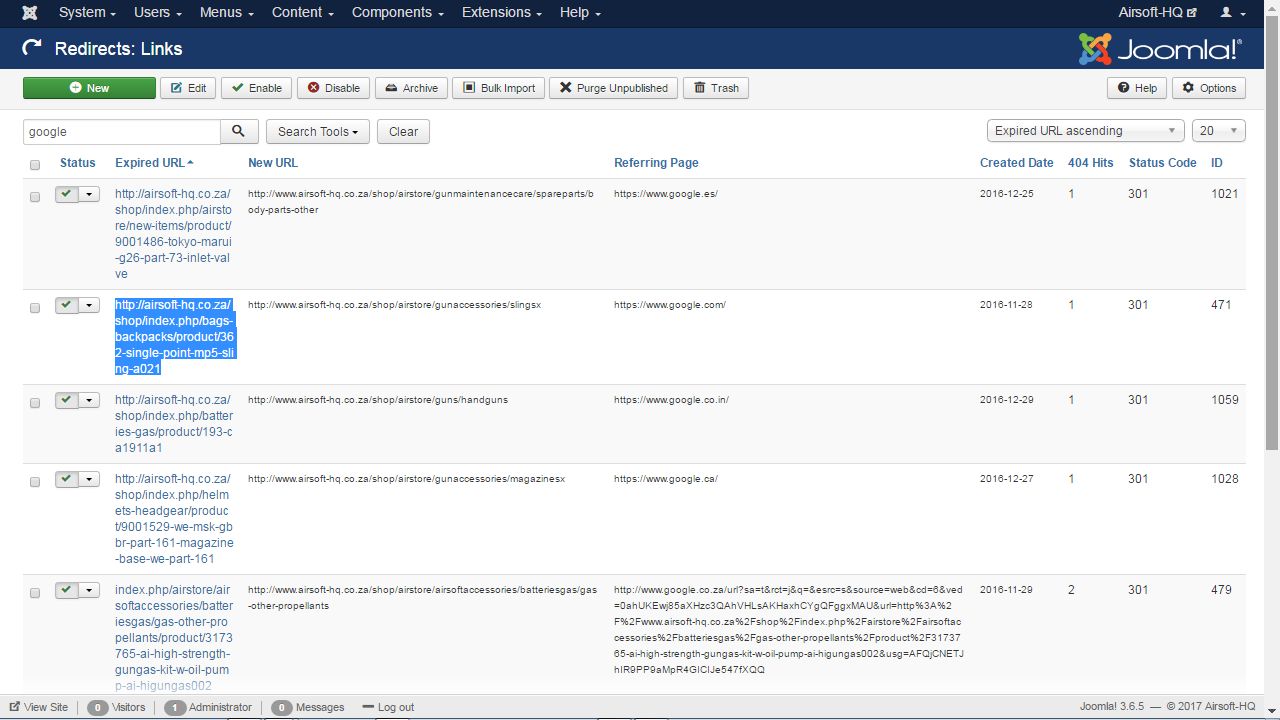Open status dropdown arrow for ID 1059

pos(90,400)
